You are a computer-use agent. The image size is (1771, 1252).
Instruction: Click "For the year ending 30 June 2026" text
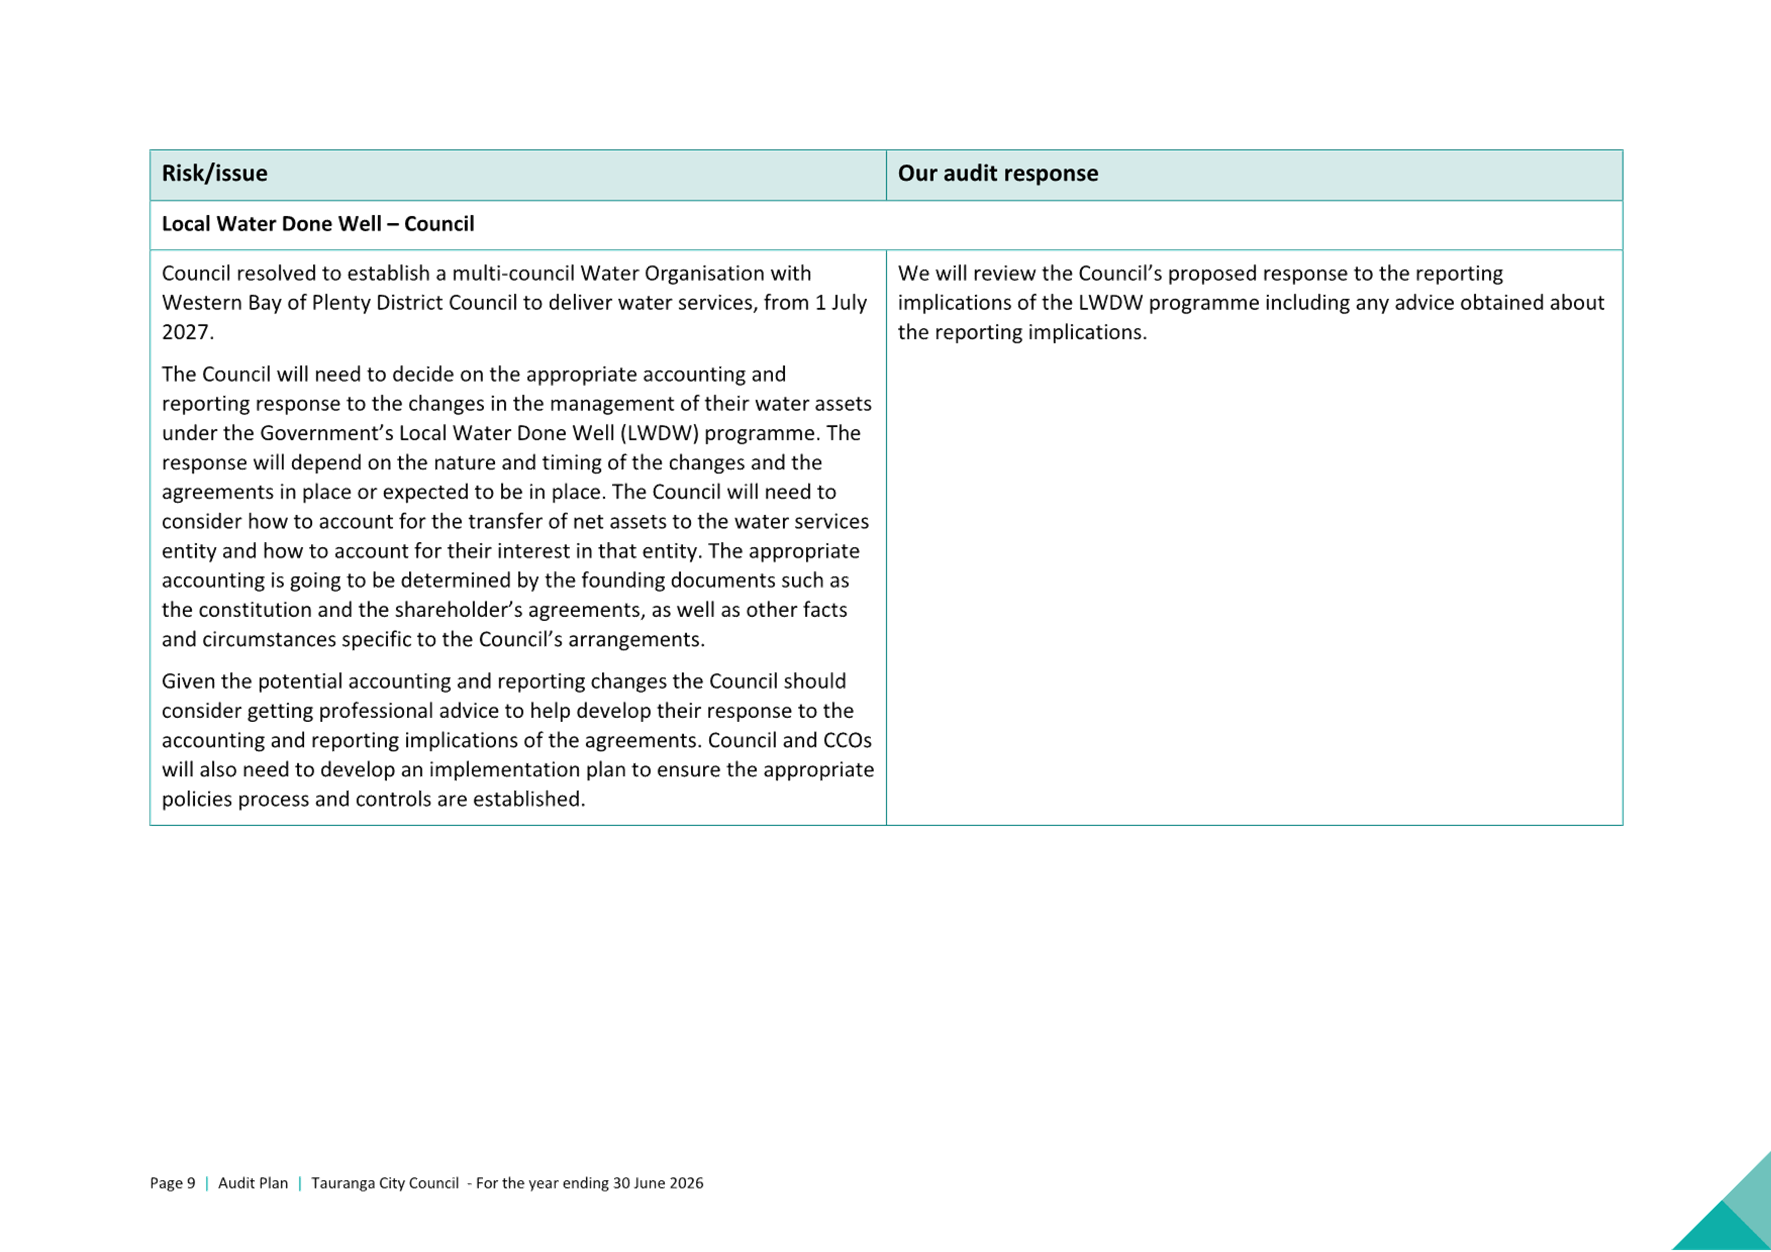[x=590, y=1183]
